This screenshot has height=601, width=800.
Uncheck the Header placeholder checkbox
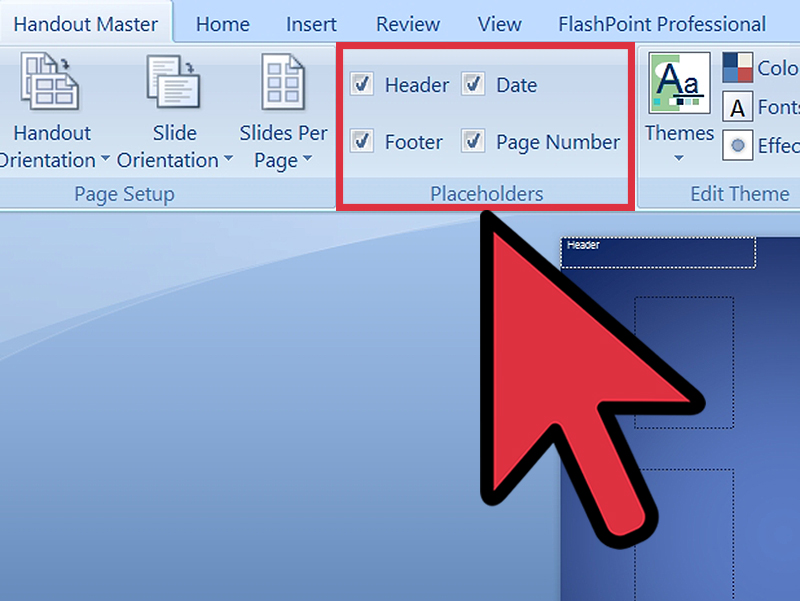click(x=362, y=84)
